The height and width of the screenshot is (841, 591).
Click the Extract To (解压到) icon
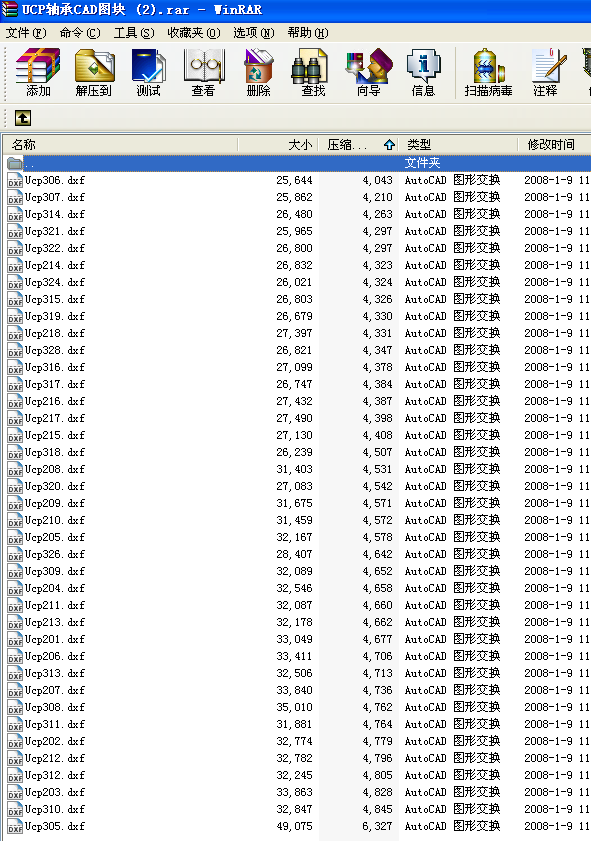[93, 72]
